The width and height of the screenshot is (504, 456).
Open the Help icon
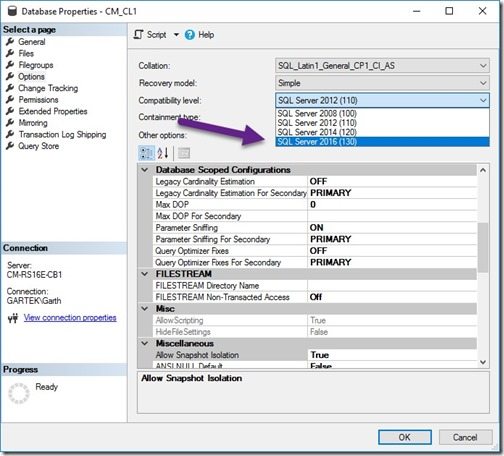coord(190,35)
